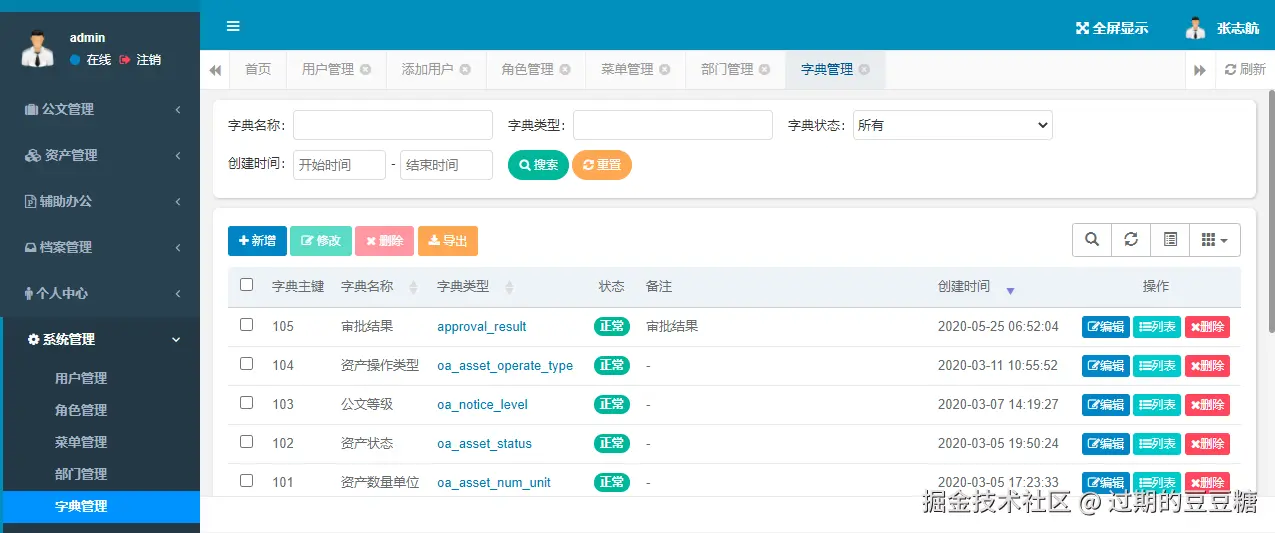
Task: Focus the 字典名称 input field
Action: point(393,125)
